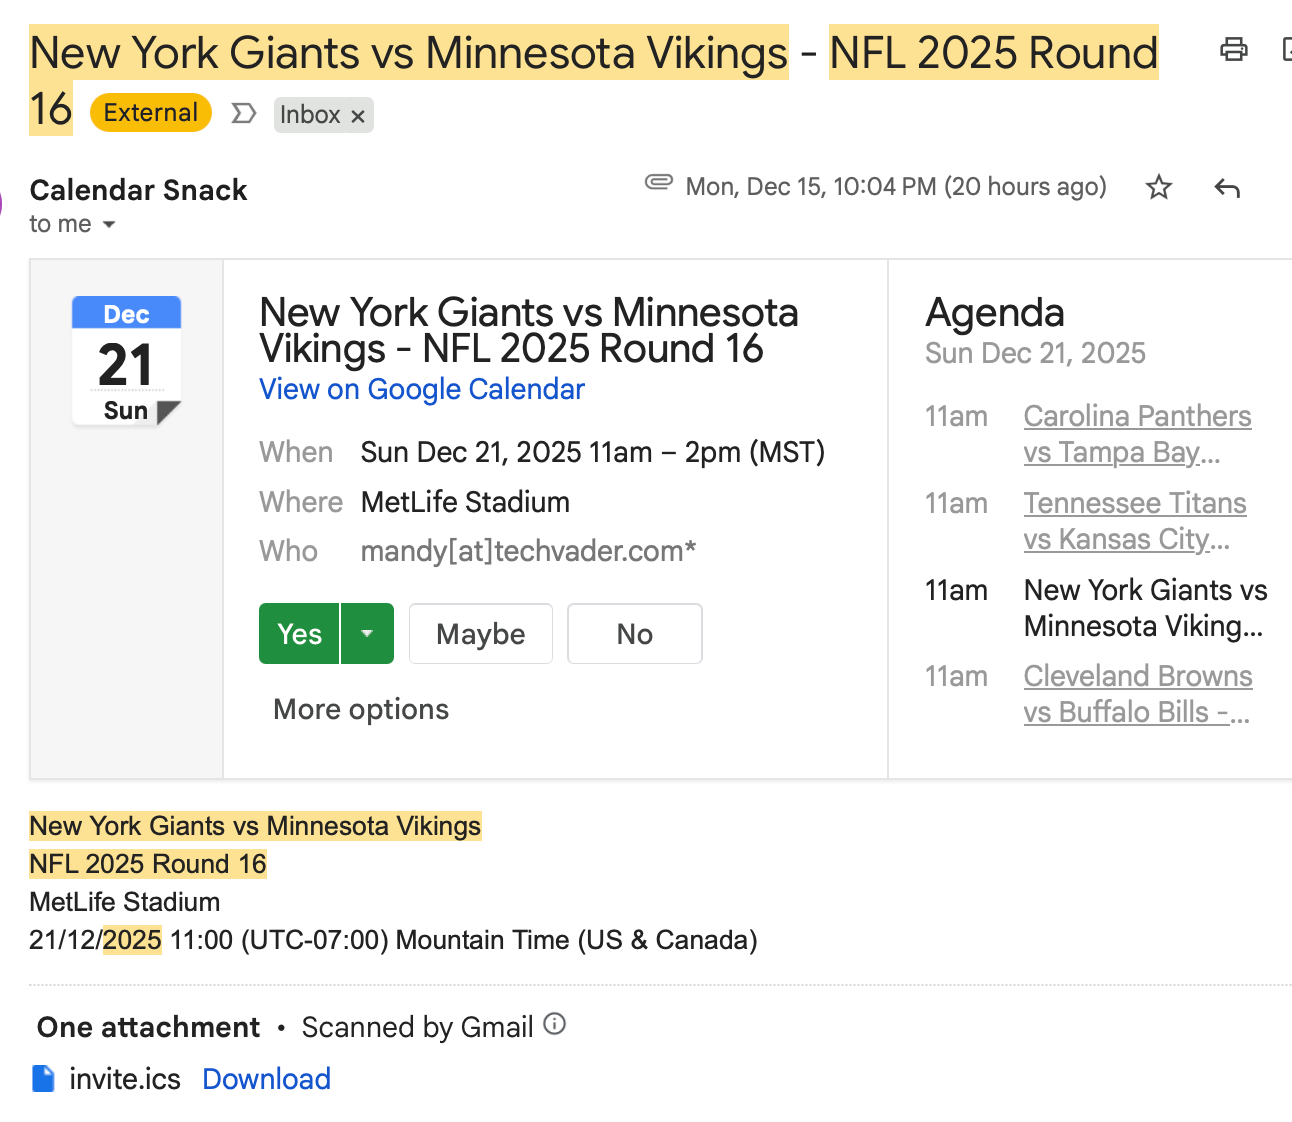This screenshot has width=1292, height=1122.
Task: Click the MetLife Stadium location in invite
Action: 465,502
